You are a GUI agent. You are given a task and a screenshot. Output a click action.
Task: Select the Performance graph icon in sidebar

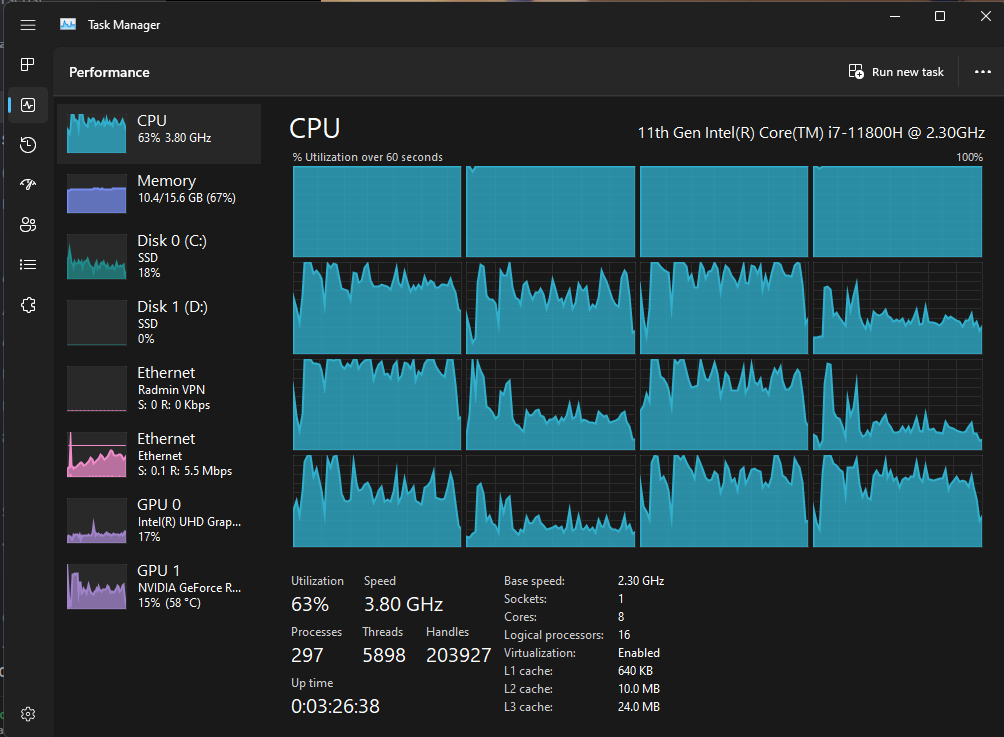click(x=27, y=104)
